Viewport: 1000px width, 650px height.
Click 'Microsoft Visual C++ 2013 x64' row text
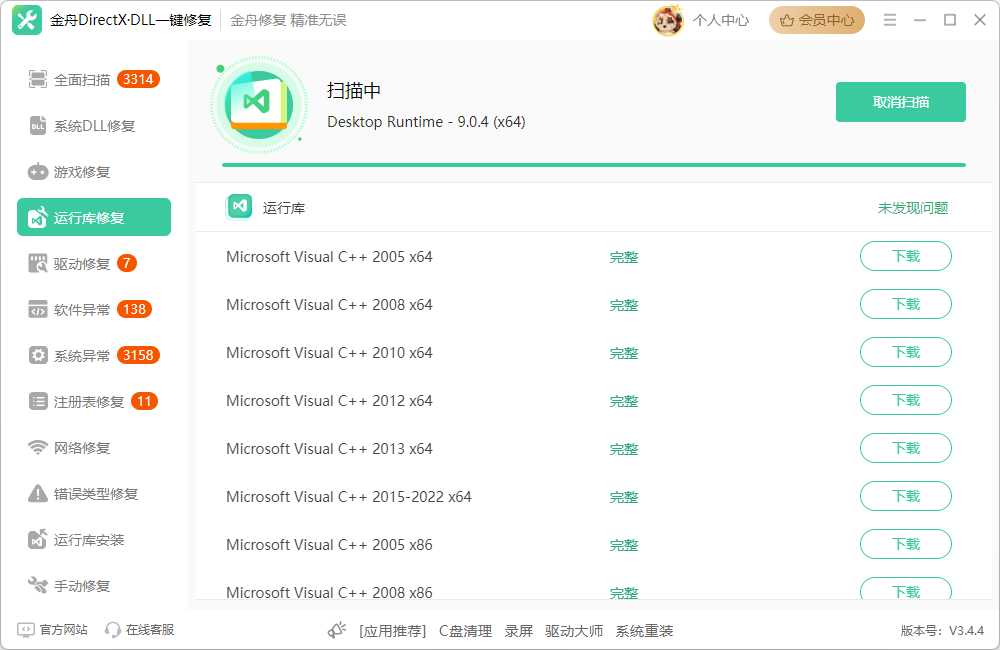pyautogui.click(x=329, y=449)
